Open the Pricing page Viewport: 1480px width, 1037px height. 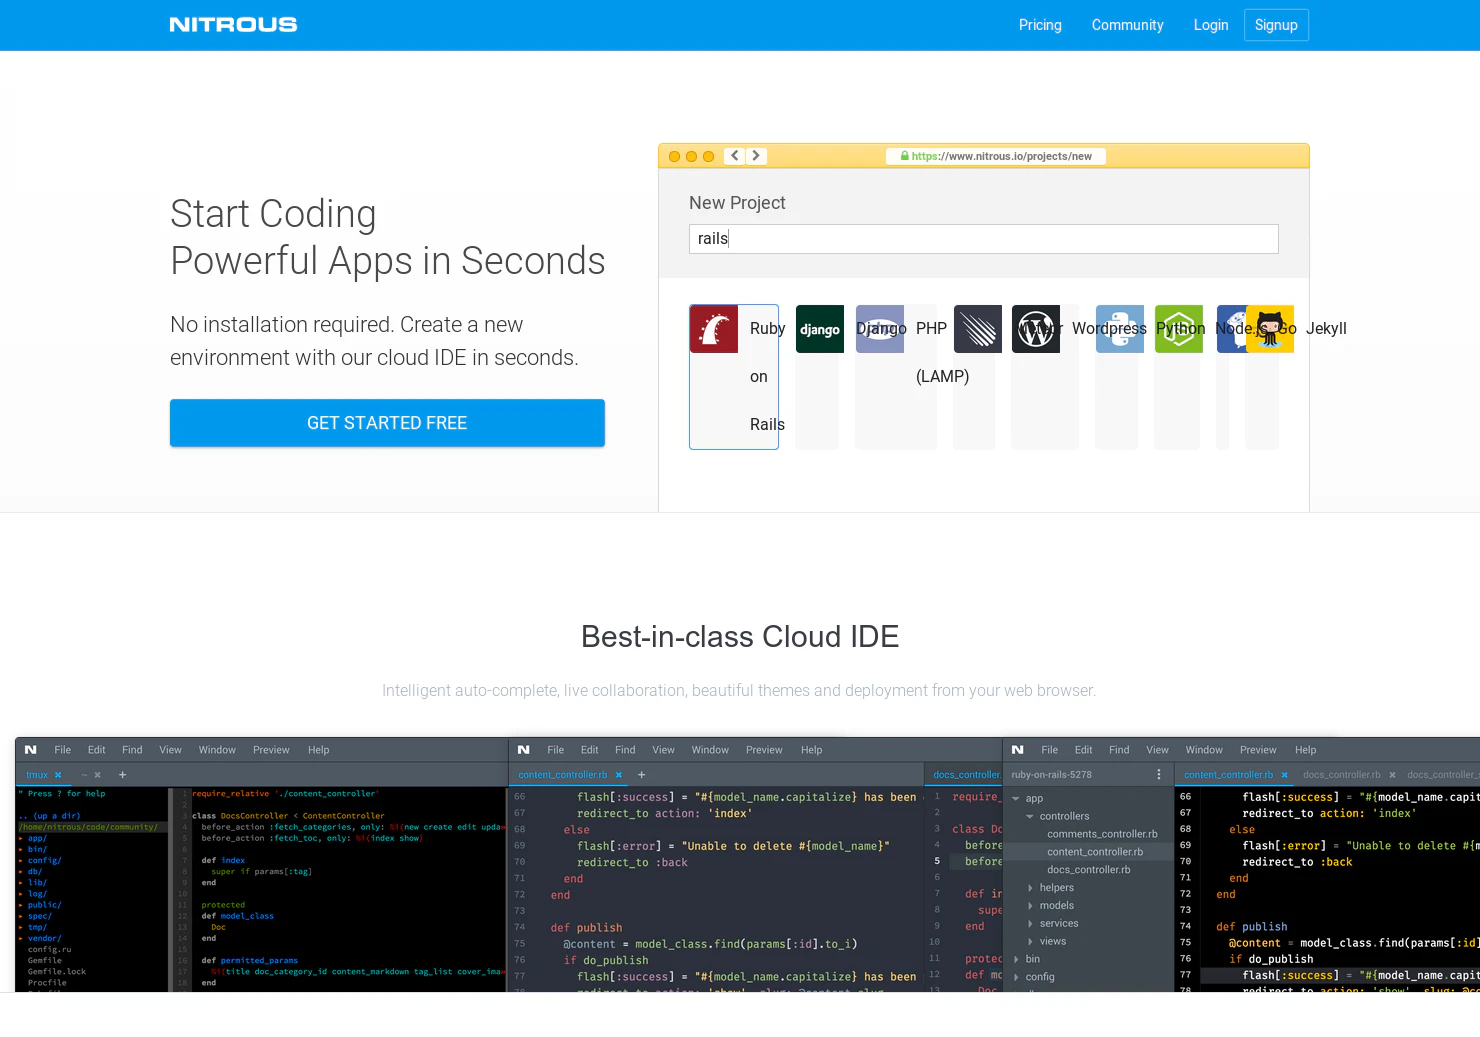tap(1040, 25)
